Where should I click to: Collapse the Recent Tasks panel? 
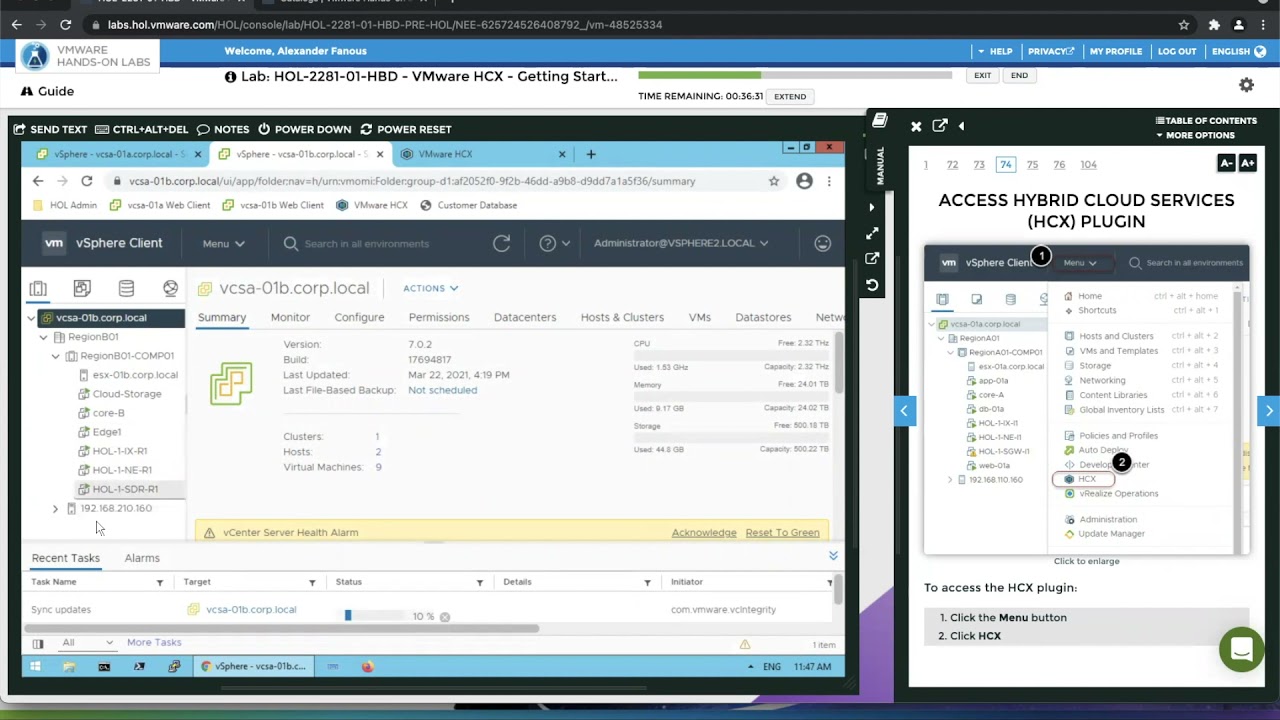pos(833,556)
